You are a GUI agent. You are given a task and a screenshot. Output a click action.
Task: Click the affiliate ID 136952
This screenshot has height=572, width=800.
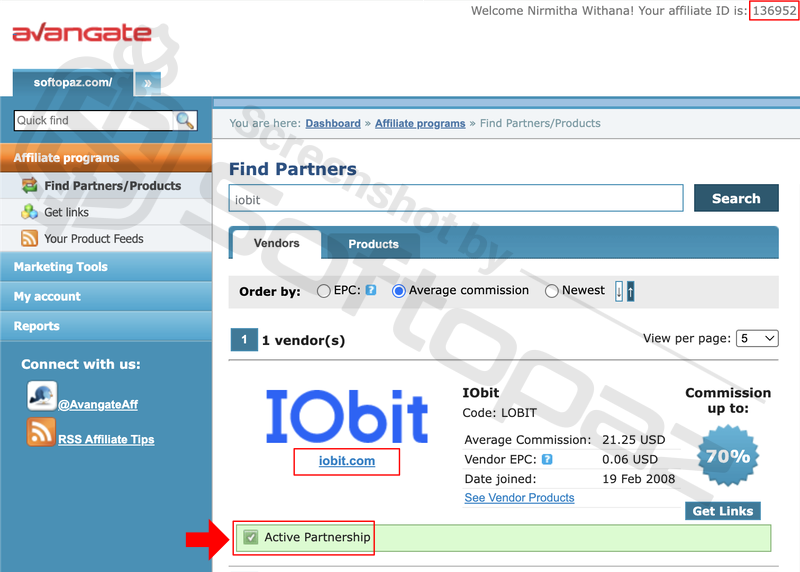[773, 11]
